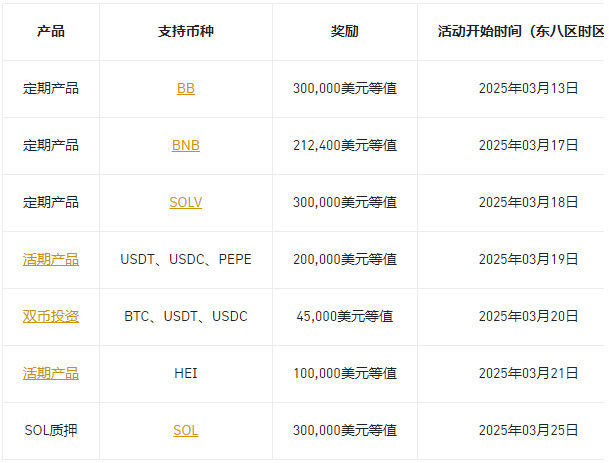Select the SOL质押 product cell
This screenshot has height=463, width=609.
pos(51,430)
